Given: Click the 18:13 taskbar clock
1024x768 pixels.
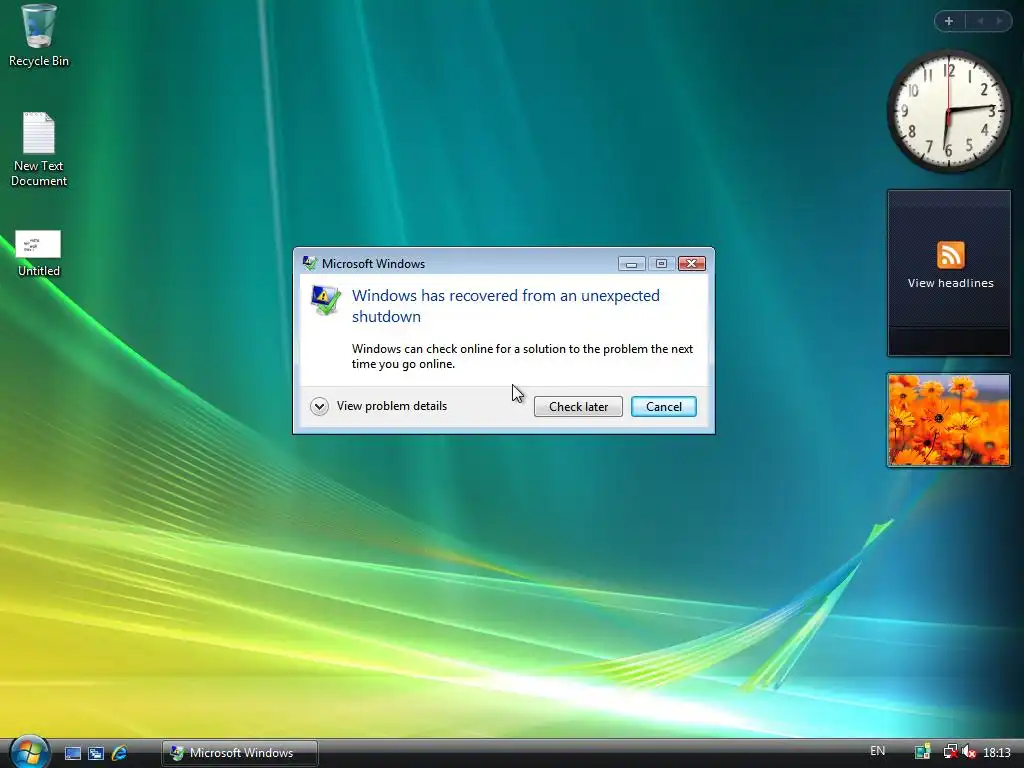Looking at the screenshot, I should (997, 753).
